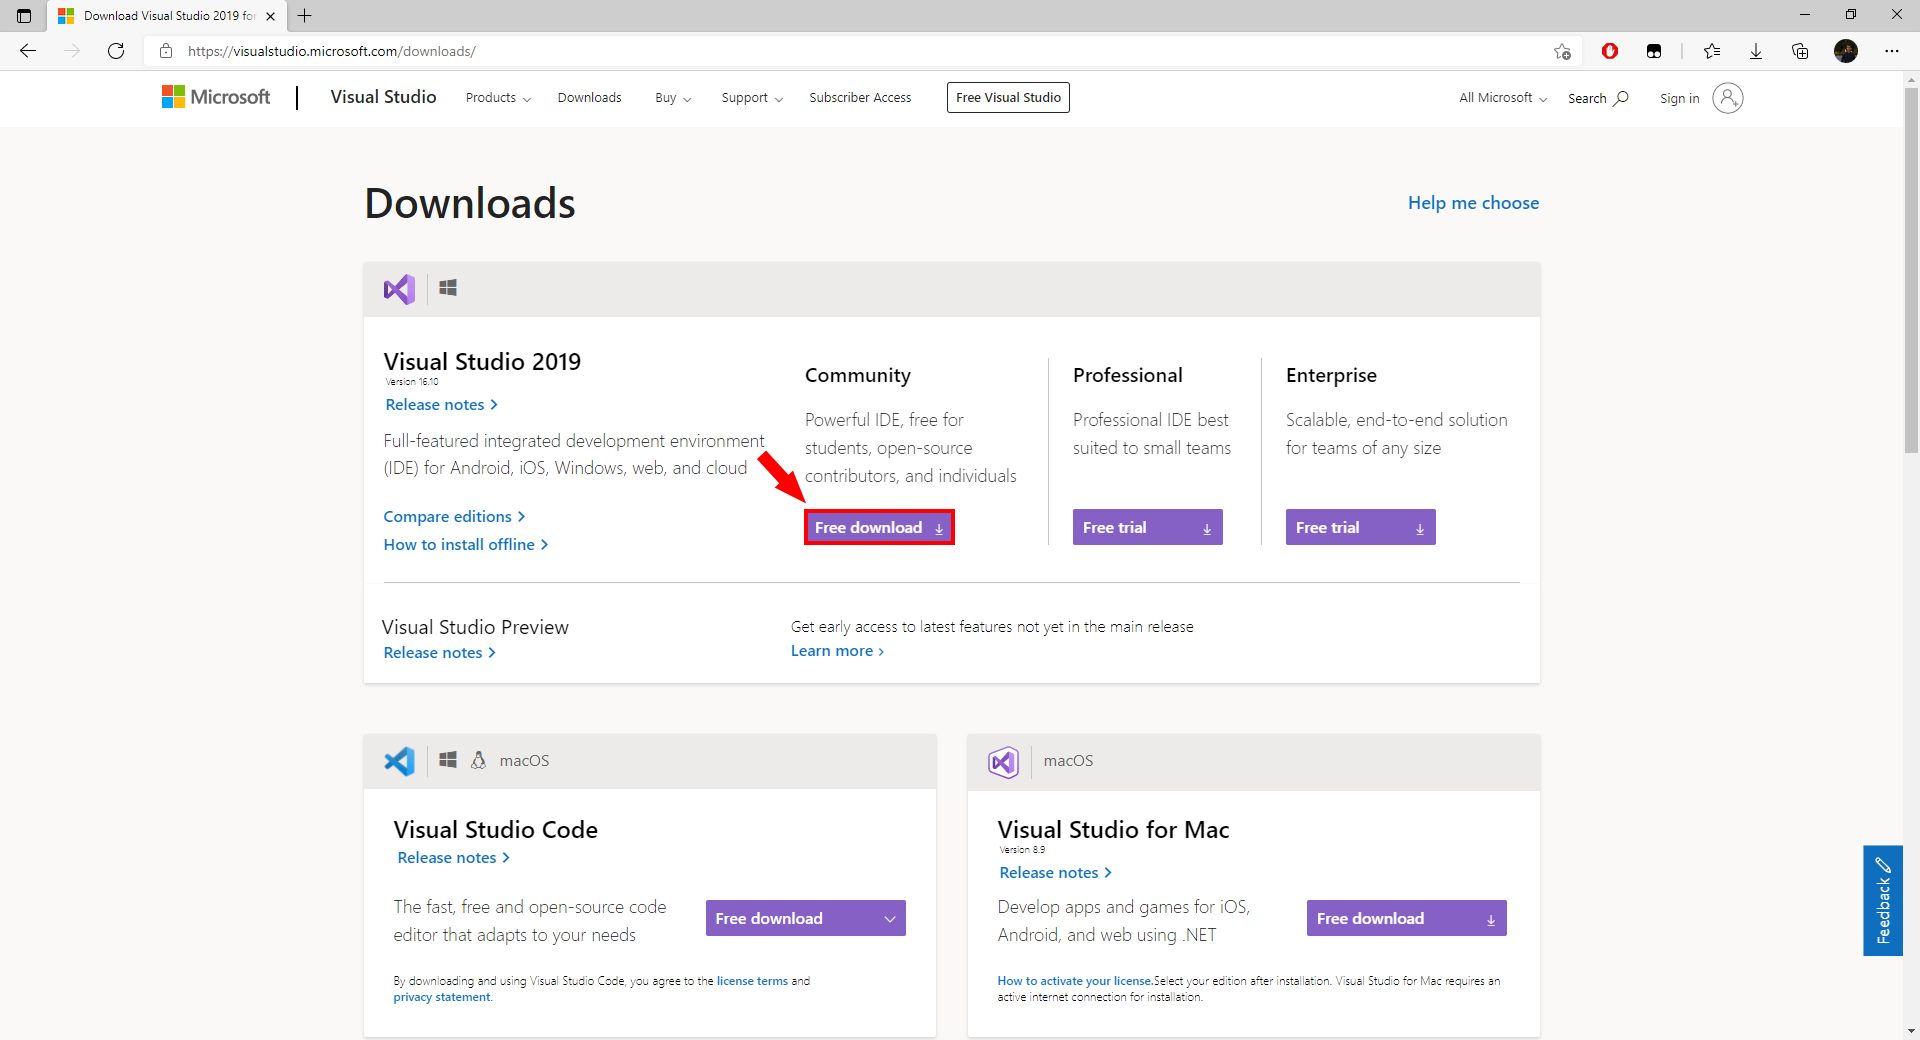The width and height of the screenshot is (1920, 1040).
Task: Open Downloads nav item
Action: pos(589,98)
